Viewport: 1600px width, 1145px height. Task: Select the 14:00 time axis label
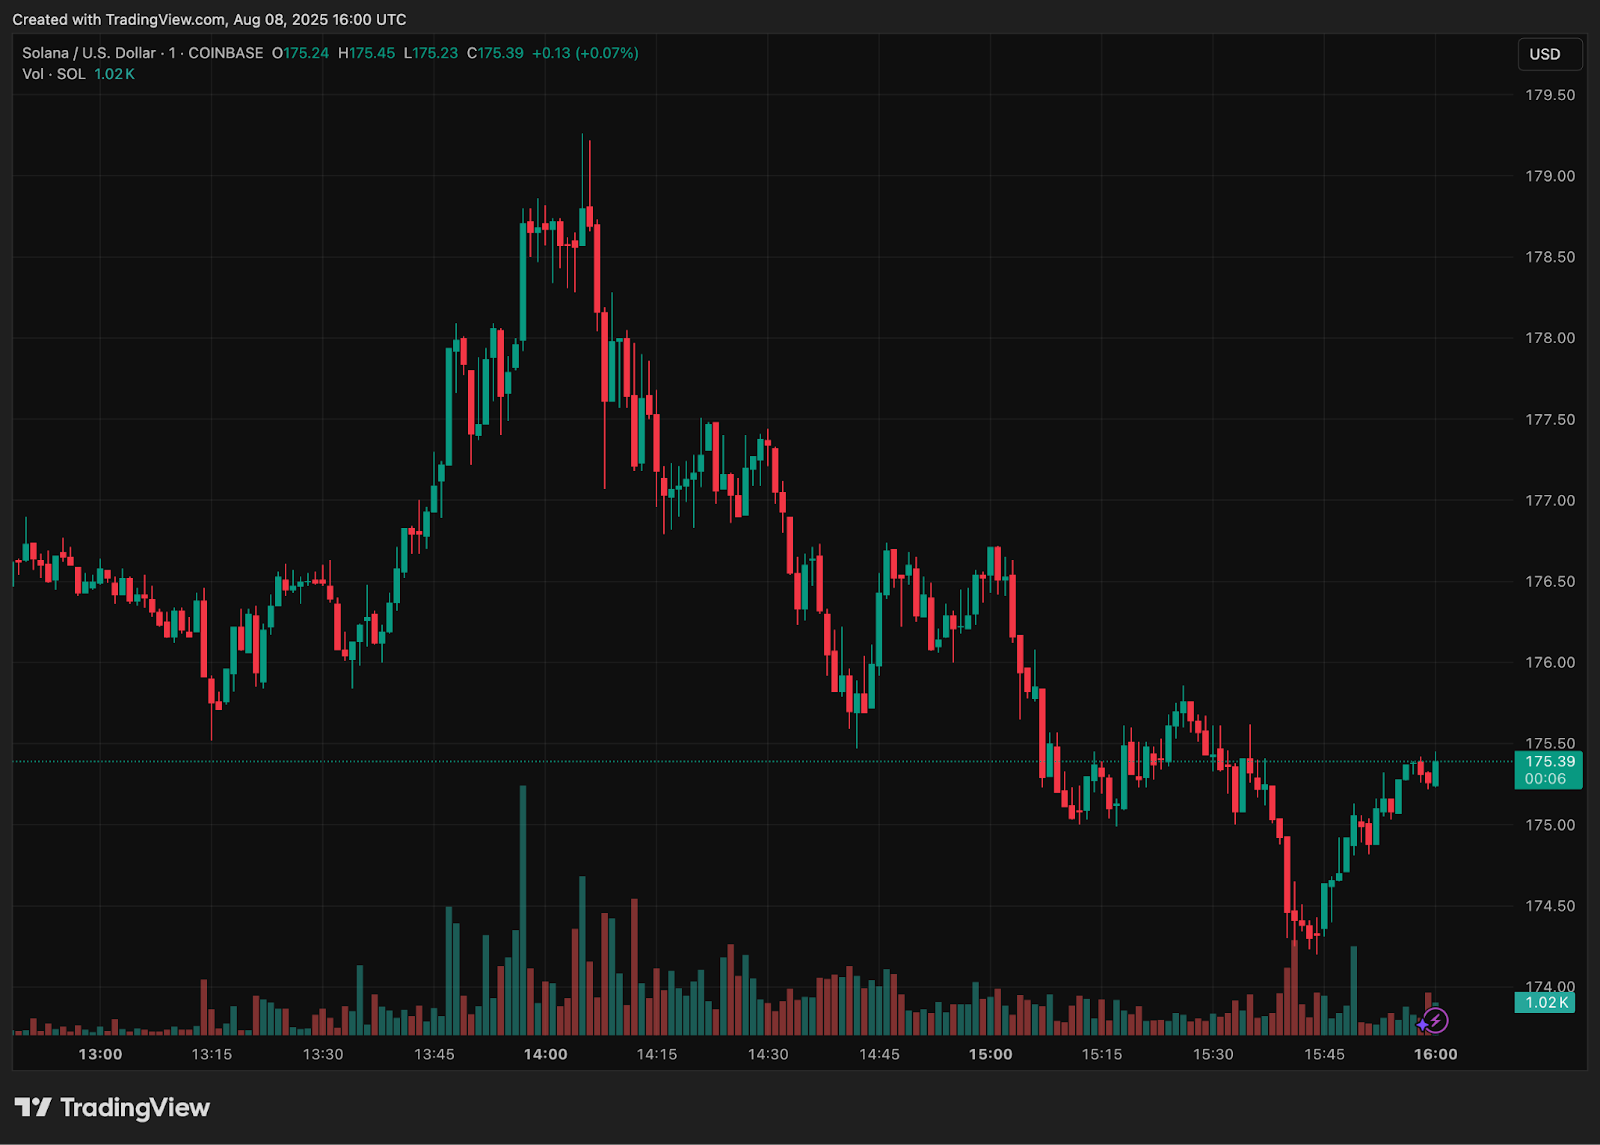pyautogui.click(x=545, y=1054)
